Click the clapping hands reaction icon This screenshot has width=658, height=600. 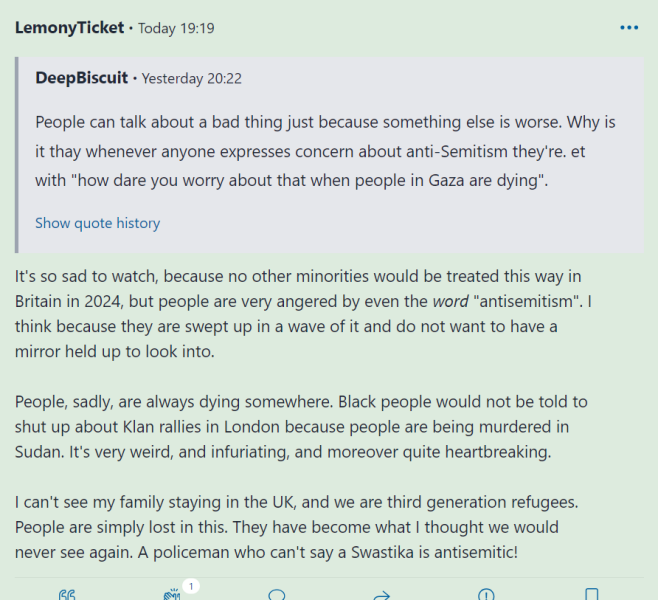(x=172, y=595)
